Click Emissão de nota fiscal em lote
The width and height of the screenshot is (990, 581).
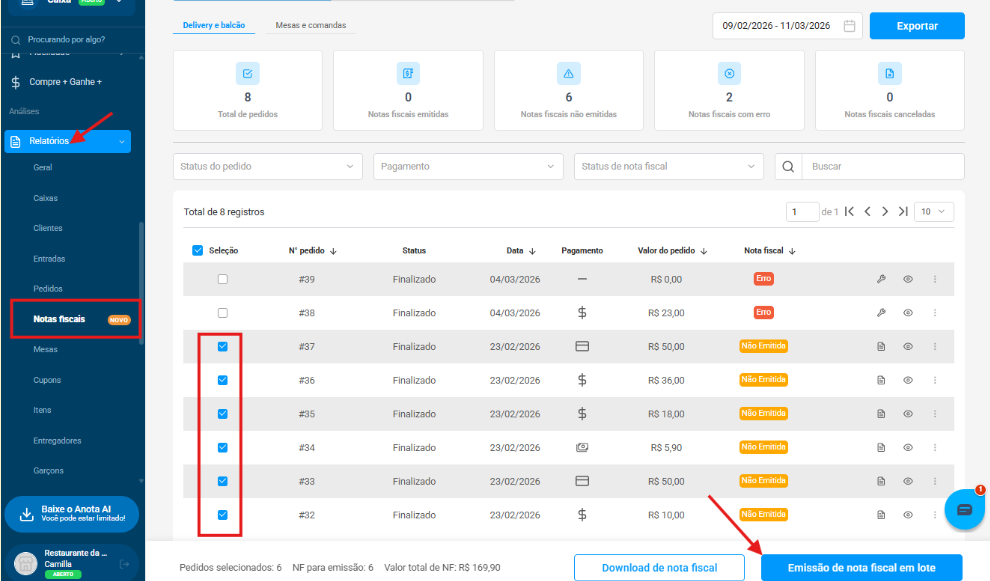pos(861,568)
